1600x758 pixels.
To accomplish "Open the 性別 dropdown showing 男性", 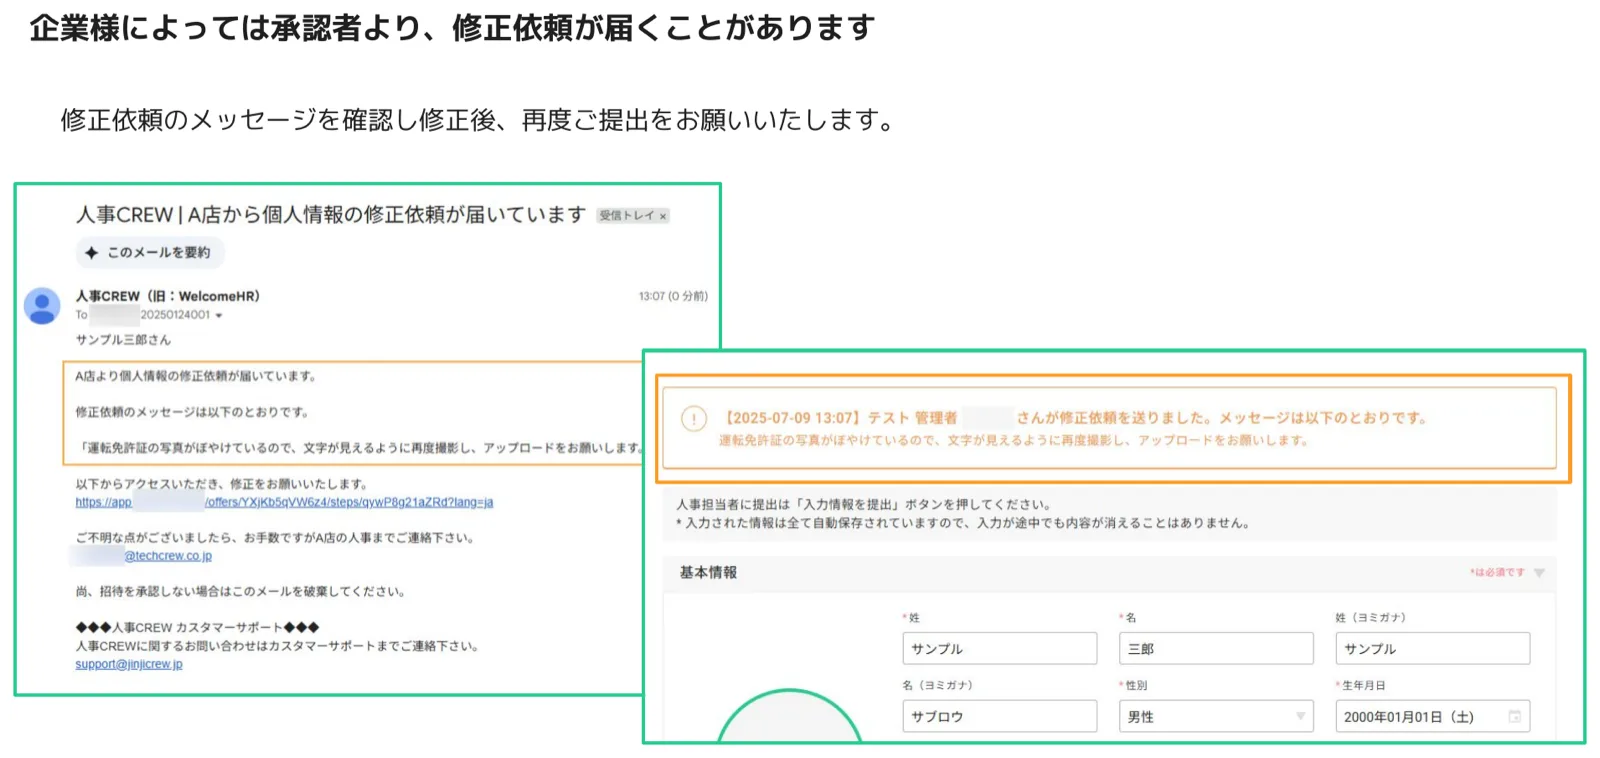I will pyautogui.click(x=1215, y=716).
